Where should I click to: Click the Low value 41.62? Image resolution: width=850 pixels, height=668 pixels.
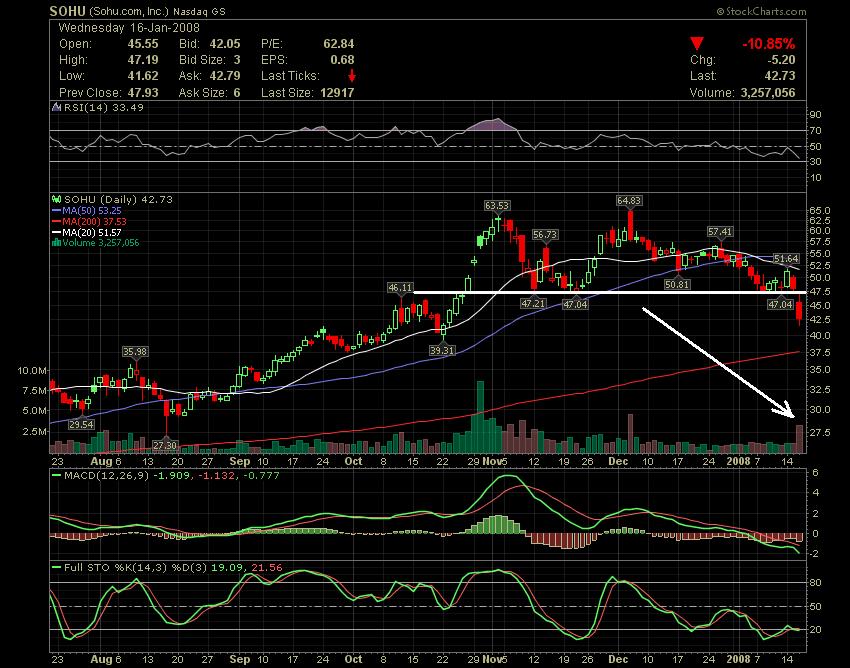click(x=143, y=76)
